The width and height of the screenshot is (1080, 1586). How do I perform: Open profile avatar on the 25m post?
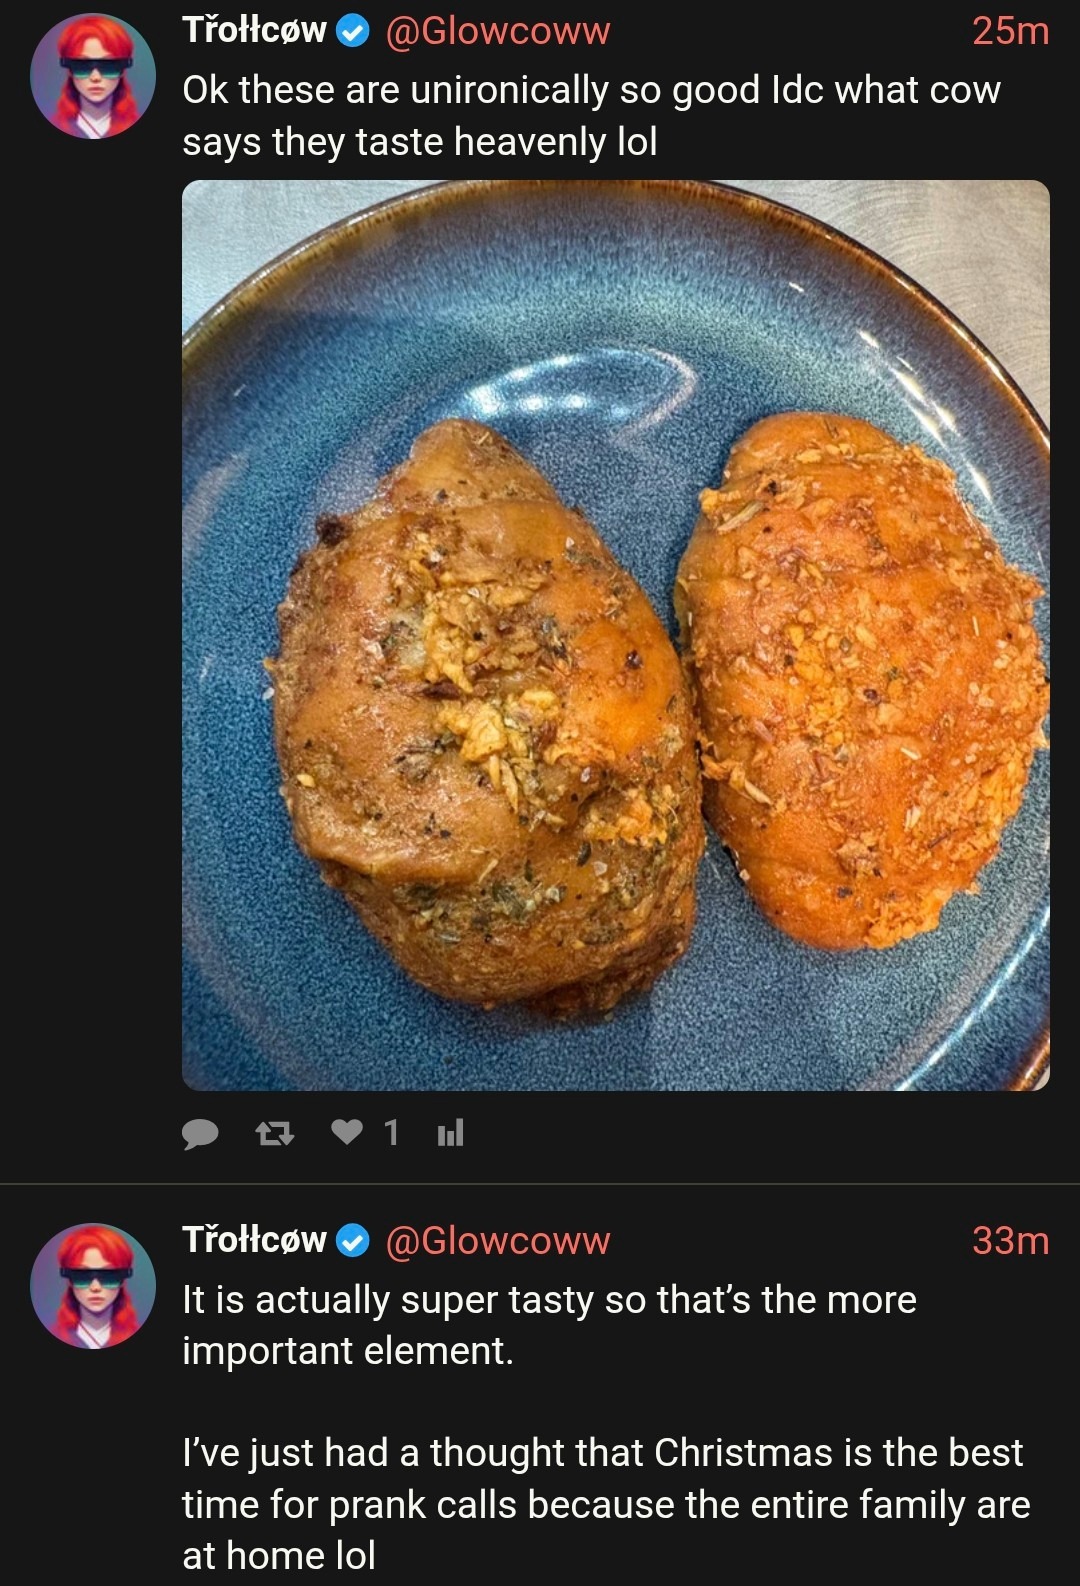[x=93, y=76]
